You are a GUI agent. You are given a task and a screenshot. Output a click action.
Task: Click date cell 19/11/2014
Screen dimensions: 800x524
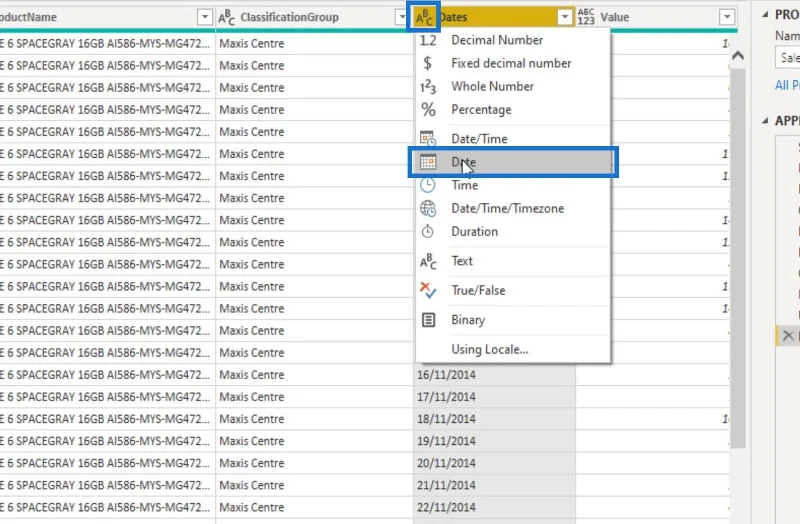pyautogui.click(x=494, y=441)
